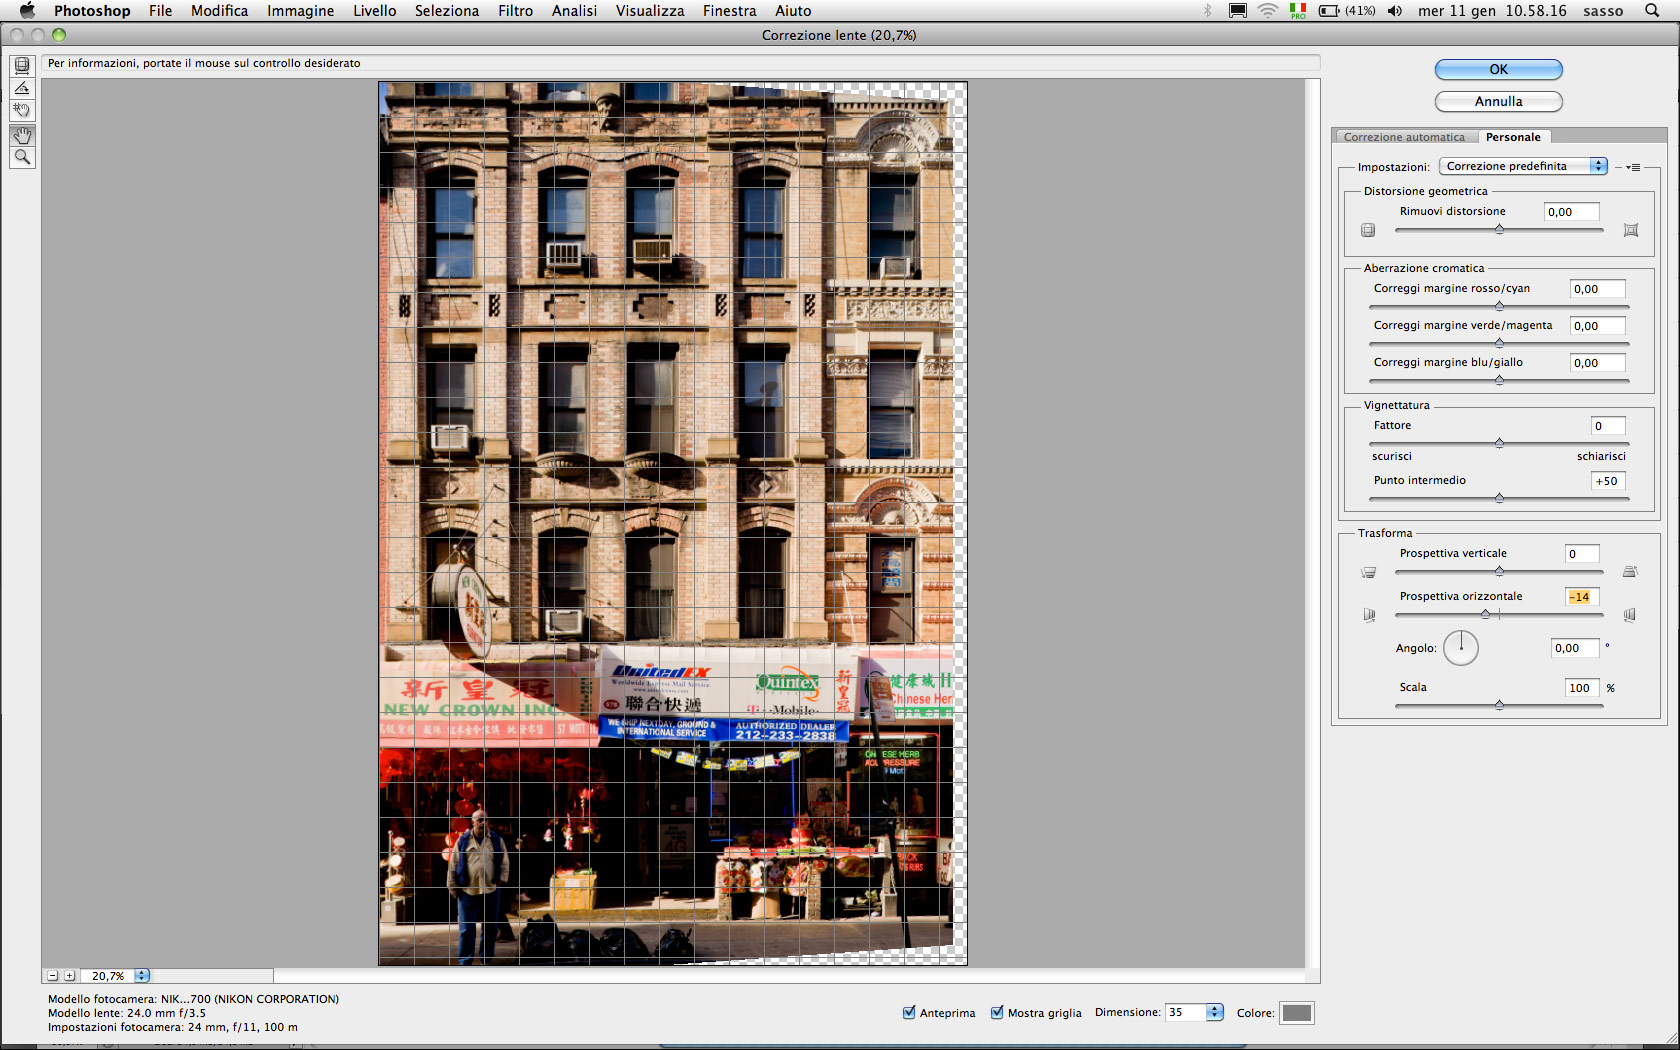This screenshot has height=1050, width=1680.
Task: Click vertical perspective right tilt icon
Action: 1630,572
